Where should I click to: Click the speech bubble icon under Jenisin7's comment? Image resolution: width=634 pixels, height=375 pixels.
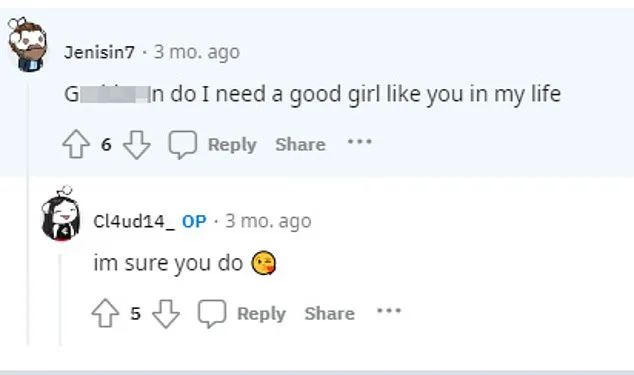183,144
